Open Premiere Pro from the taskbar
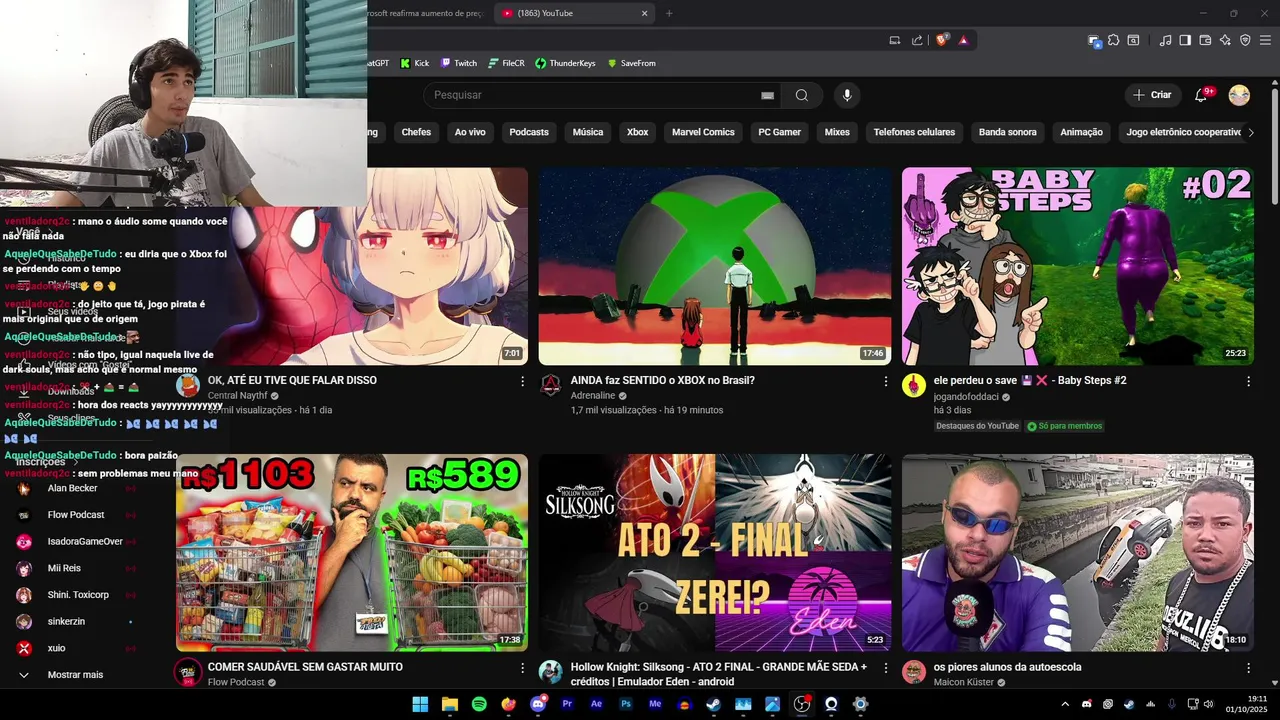1280x720 pixels. pos(567,704)
